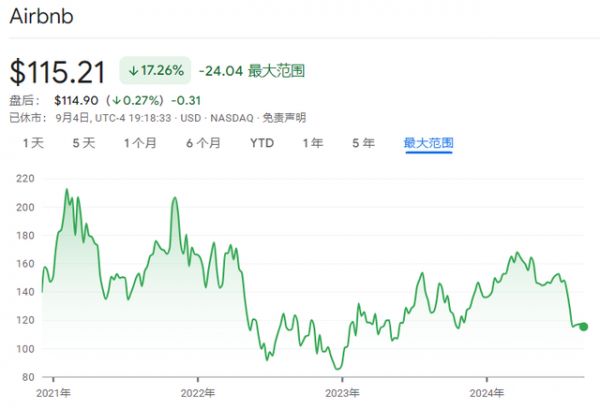Click the NASDAQ exchange label
Screen dimensions: 600x408
(x=204, y=116)
